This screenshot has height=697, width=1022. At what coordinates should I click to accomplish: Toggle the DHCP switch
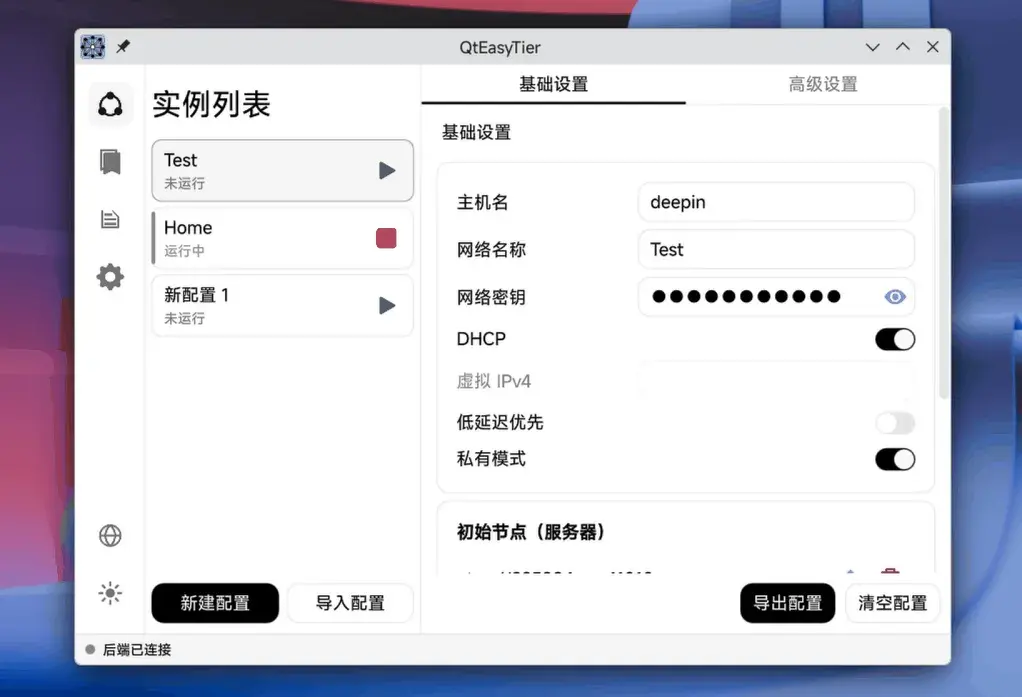(x=895, y=339)
